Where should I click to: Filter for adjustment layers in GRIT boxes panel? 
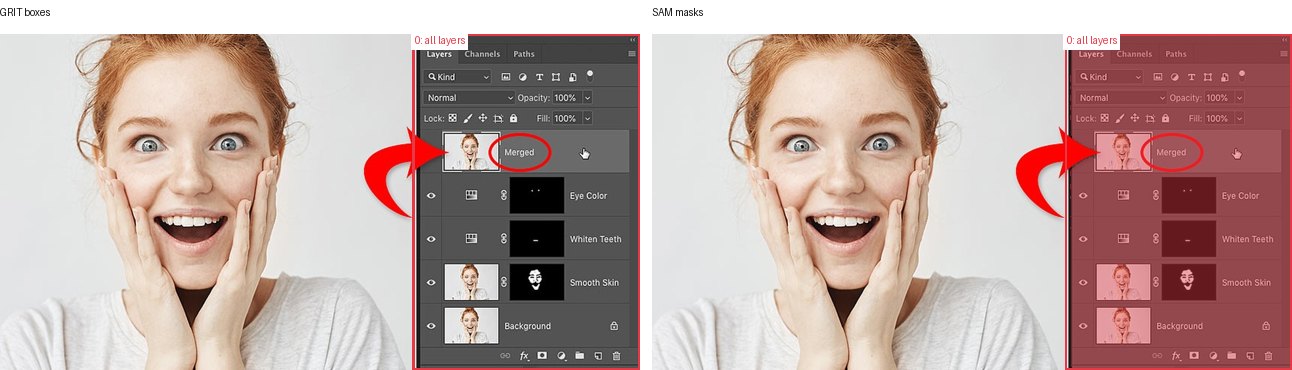point(523,77)
